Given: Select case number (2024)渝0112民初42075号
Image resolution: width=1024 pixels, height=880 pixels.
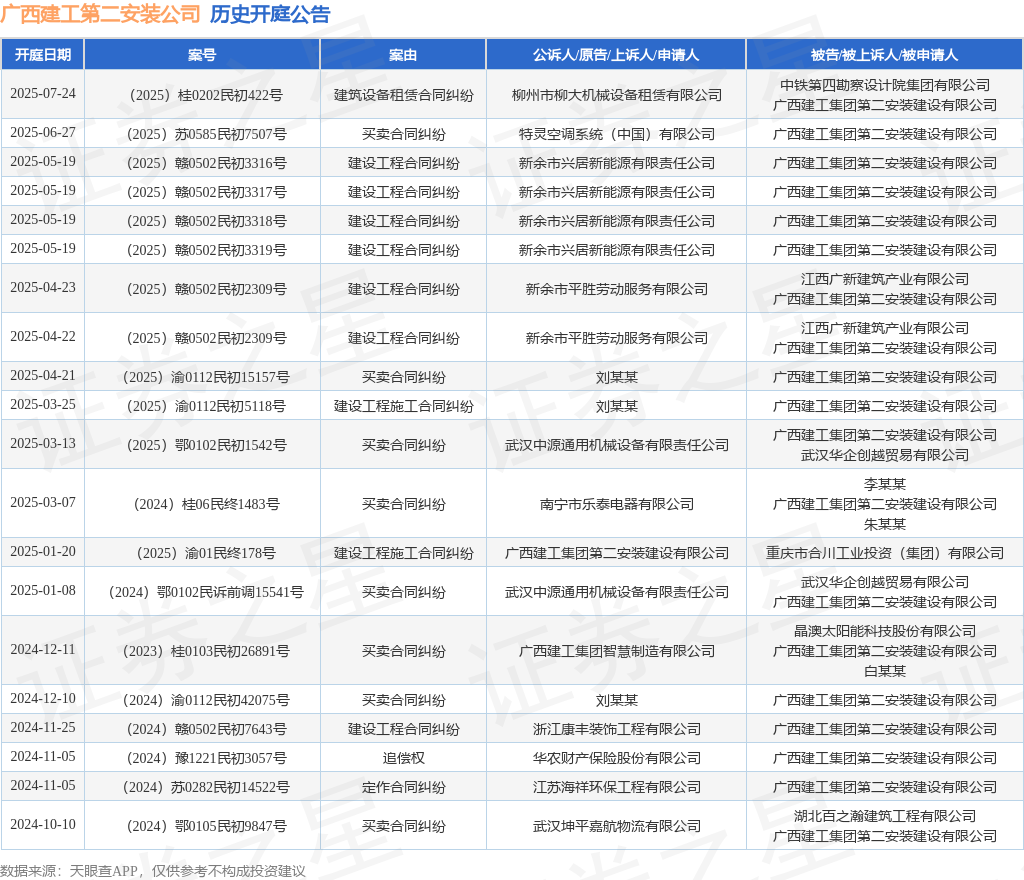Looking at the screenshot, I should pos(206,700).
